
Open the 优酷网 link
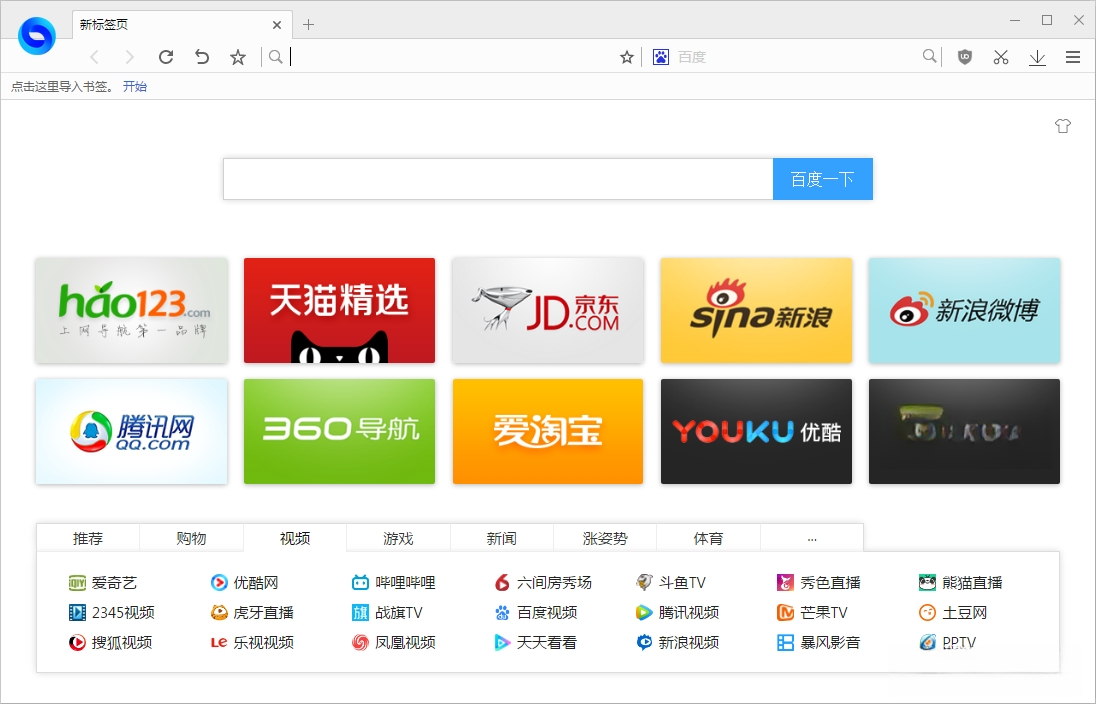tap(245, 582)
